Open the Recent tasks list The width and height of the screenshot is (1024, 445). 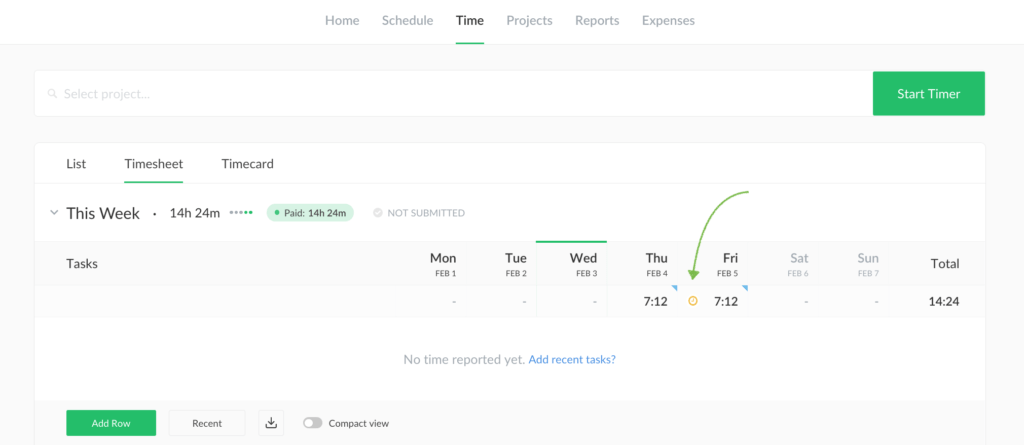(207, 423)
